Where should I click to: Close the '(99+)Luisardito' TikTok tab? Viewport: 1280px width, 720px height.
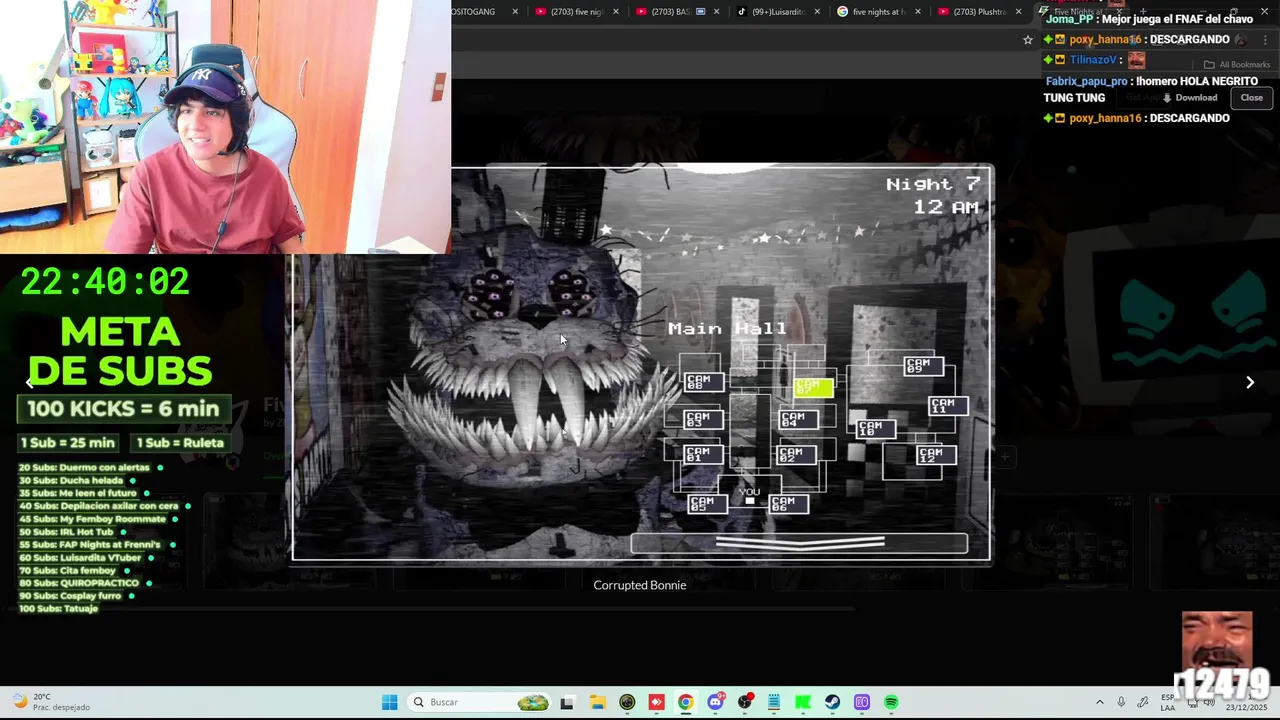(817, 12)
